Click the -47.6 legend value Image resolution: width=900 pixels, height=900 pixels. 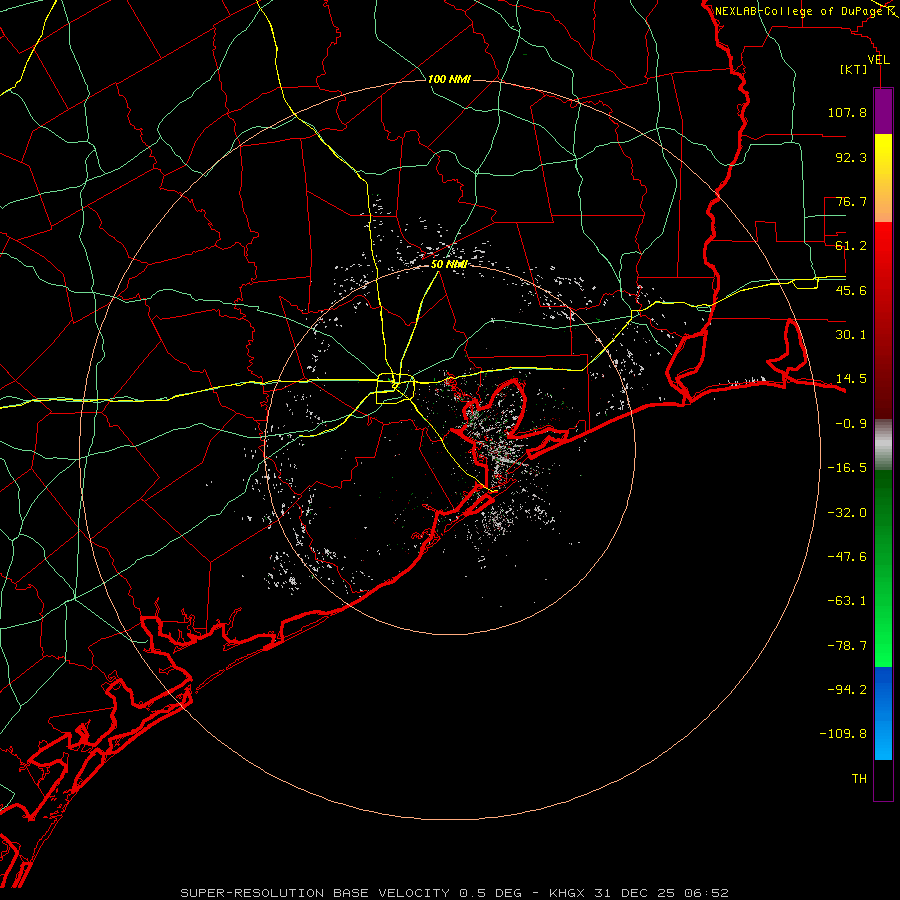click(x=847, y=557)
